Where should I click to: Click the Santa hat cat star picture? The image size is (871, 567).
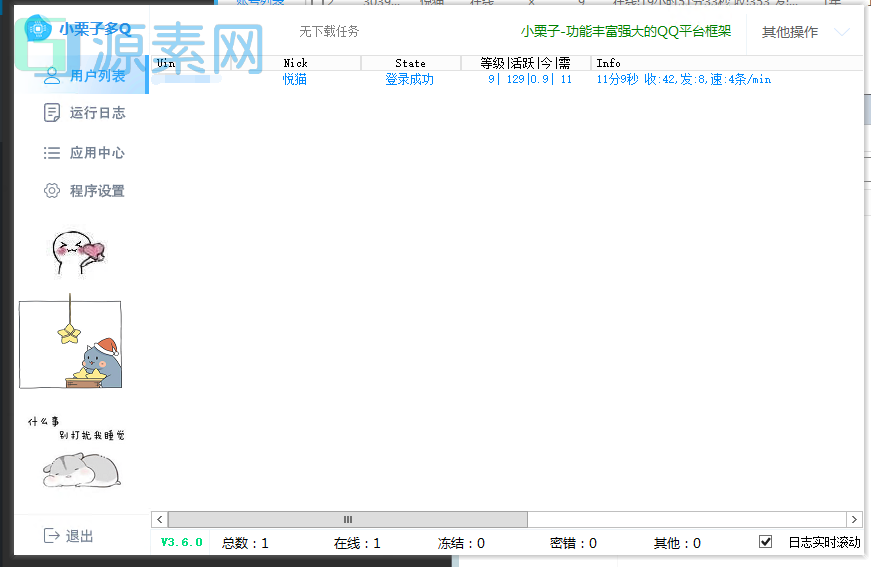[70, 342]
